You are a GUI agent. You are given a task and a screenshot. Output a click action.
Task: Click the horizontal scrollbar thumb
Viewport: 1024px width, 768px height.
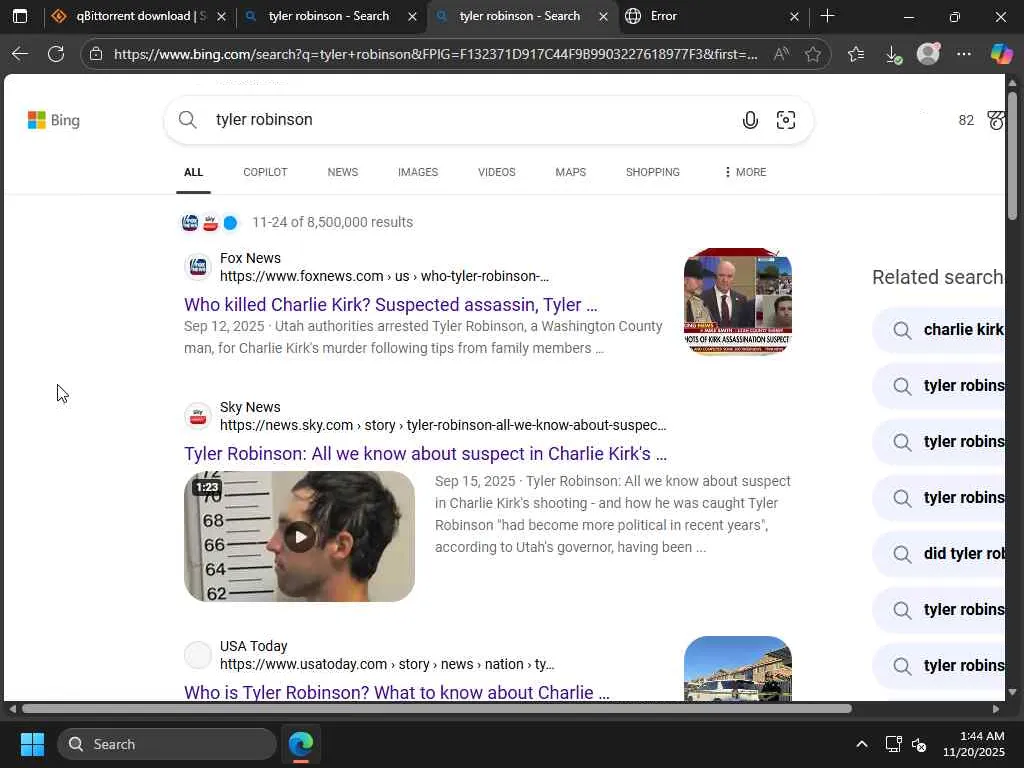click(436, 709)
